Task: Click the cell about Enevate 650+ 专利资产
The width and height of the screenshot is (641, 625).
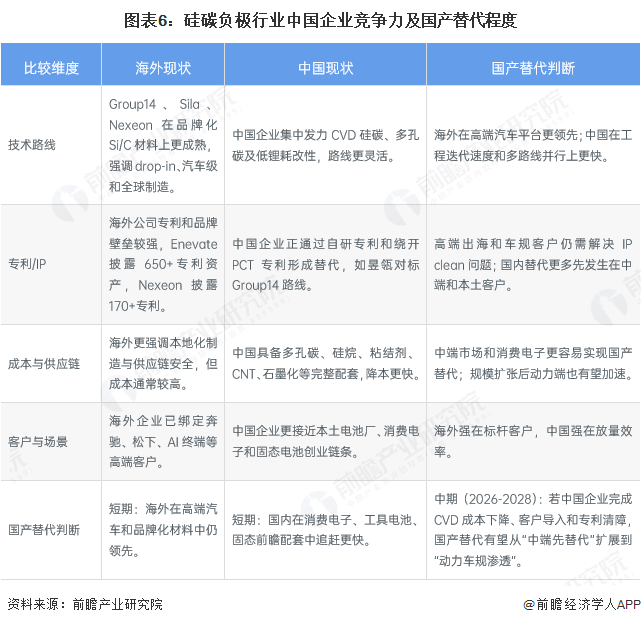Action: click(163, 264)
